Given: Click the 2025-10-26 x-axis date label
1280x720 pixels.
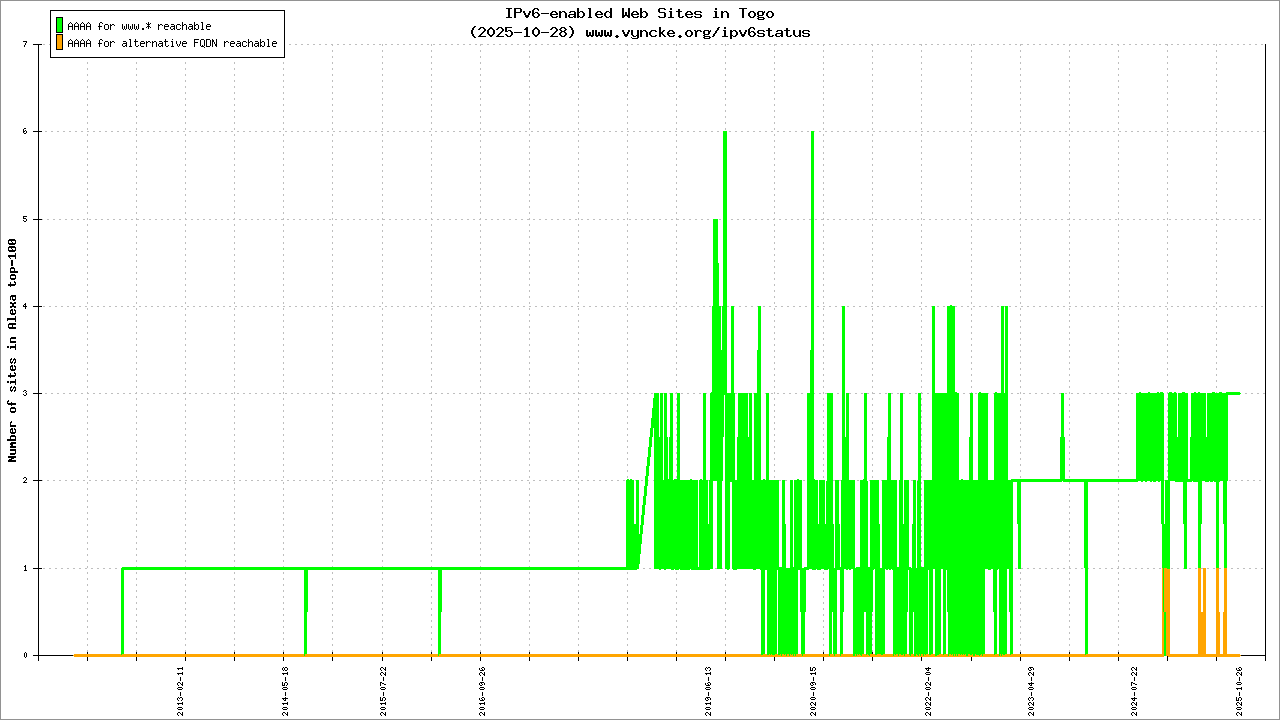Looking at the screenshot, I should (1239, 691).
